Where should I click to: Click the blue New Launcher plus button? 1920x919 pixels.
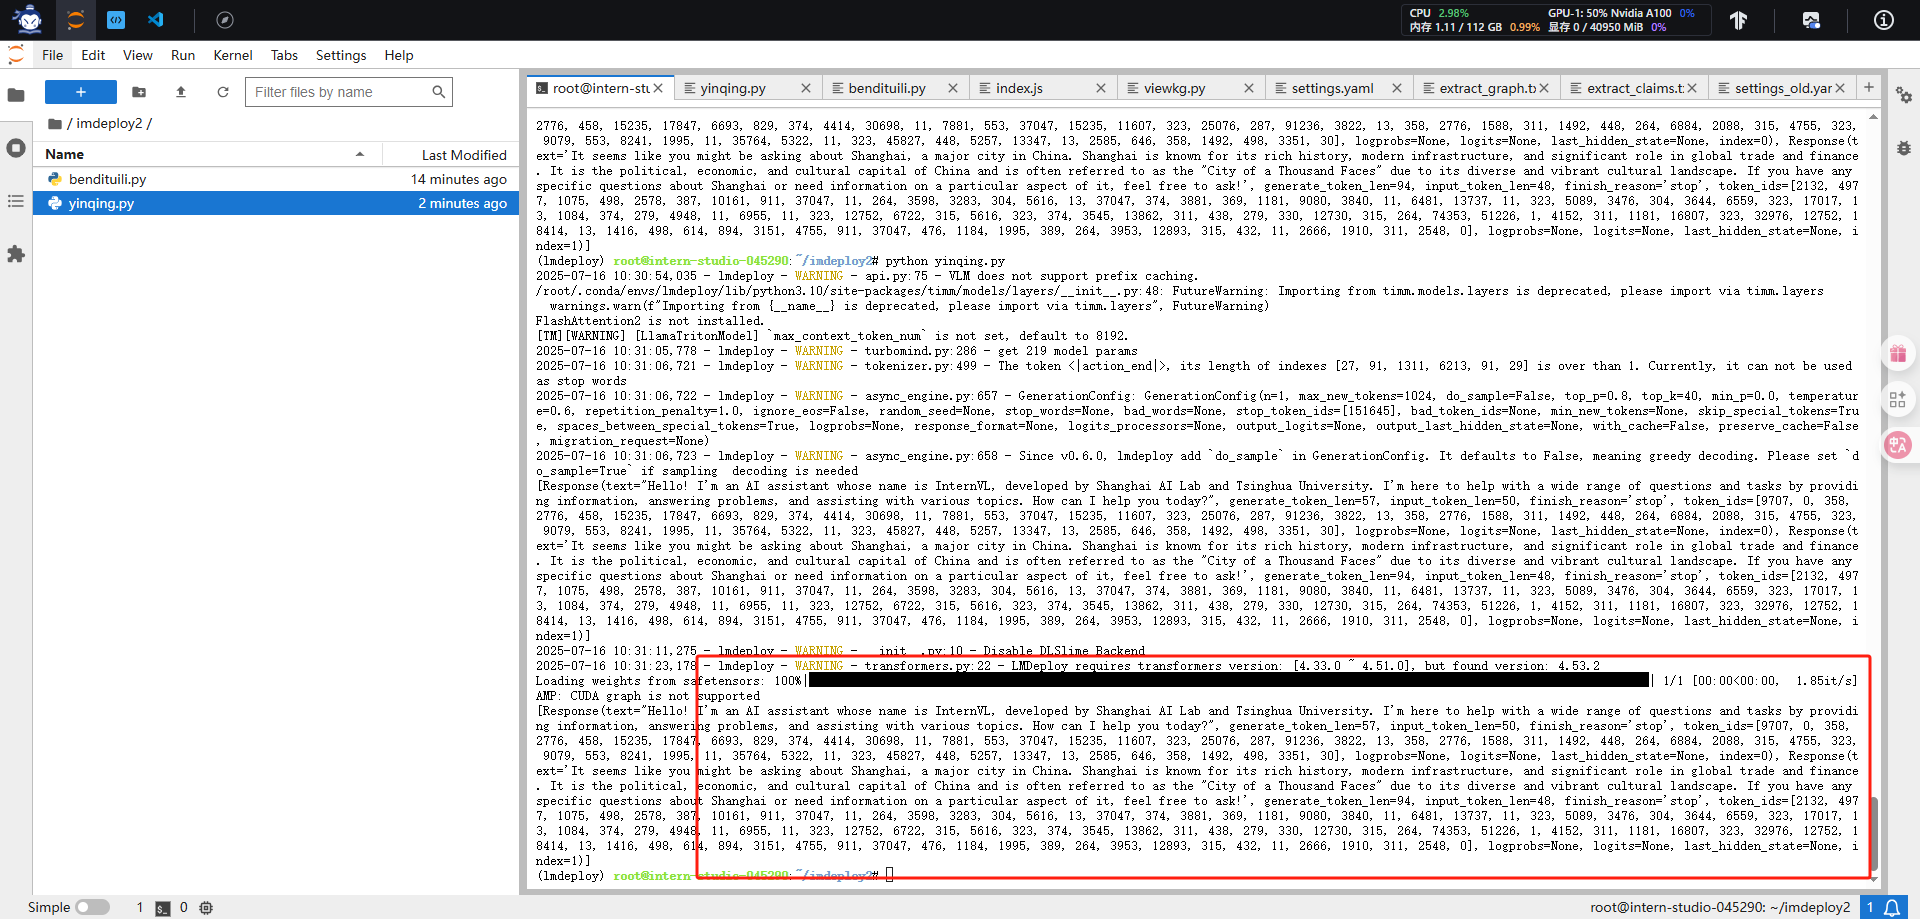pos(81,92)
